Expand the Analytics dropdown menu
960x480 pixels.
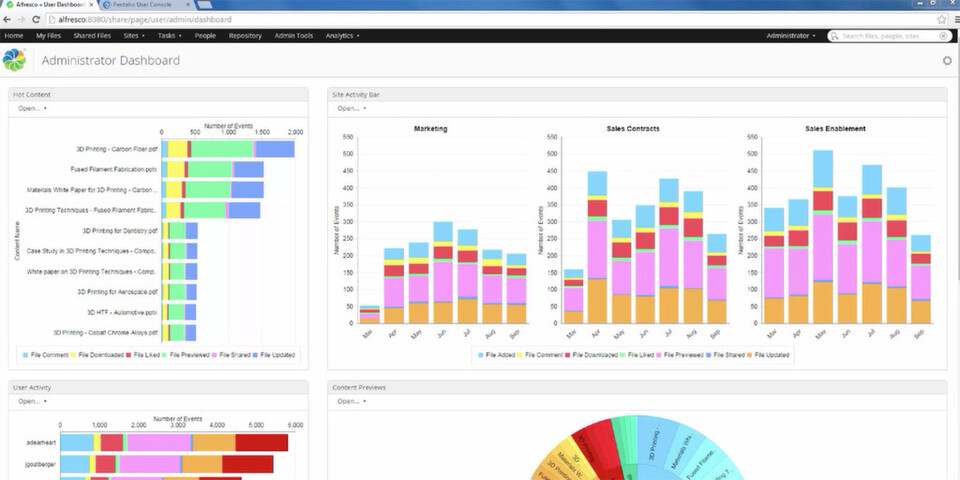tap(342, 36)
